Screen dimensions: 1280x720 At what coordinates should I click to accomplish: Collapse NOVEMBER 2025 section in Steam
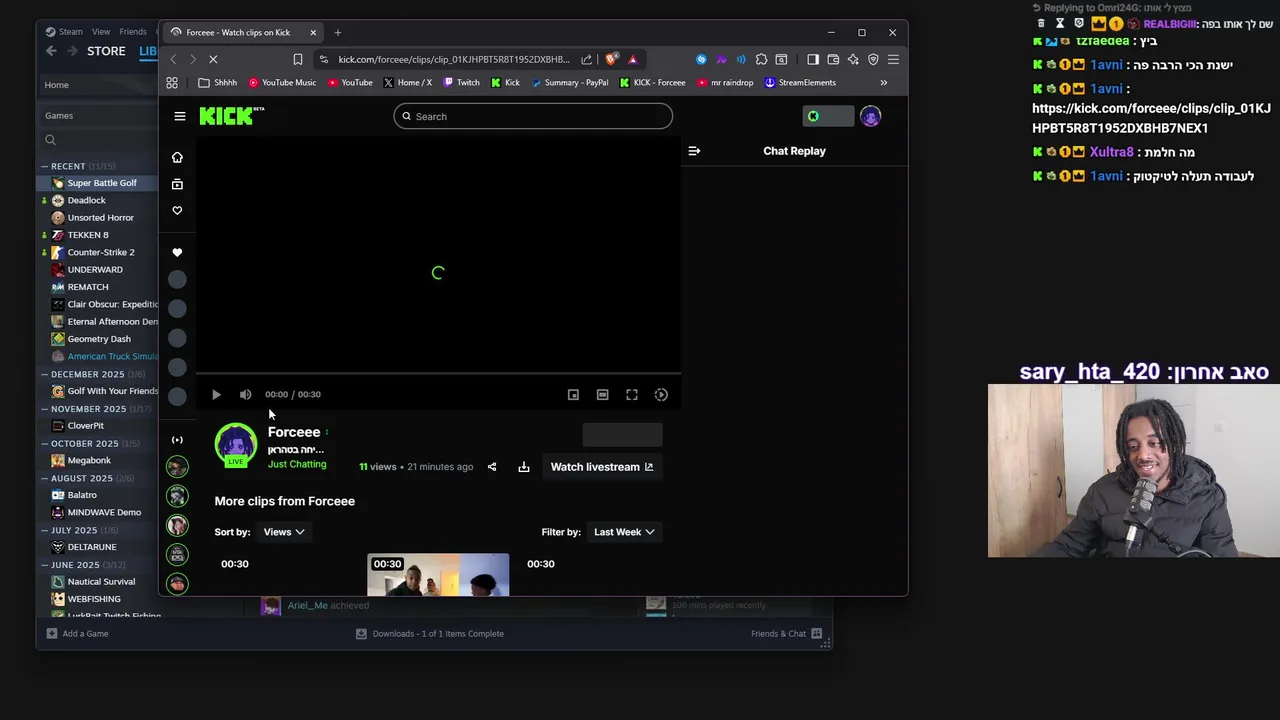[45, 409]
